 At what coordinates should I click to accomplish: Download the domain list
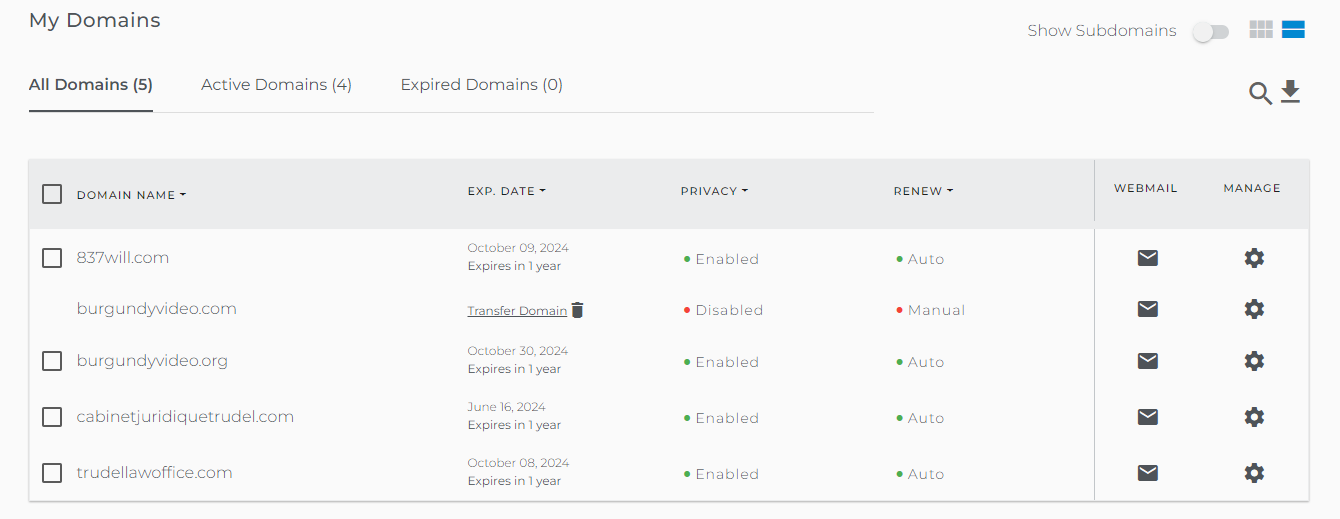1291,93
